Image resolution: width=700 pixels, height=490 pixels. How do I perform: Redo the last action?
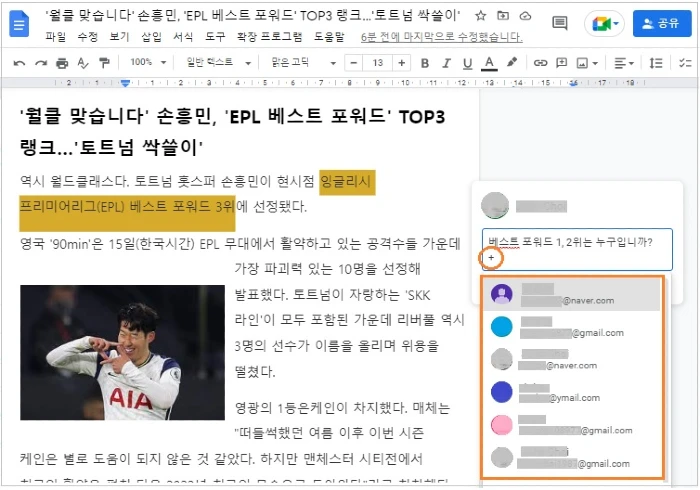tap(41, 63)
